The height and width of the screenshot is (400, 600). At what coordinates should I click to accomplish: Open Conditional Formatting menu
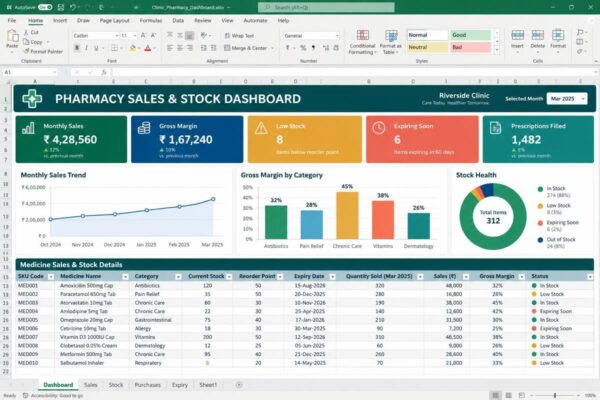click(x=362, y=42)
